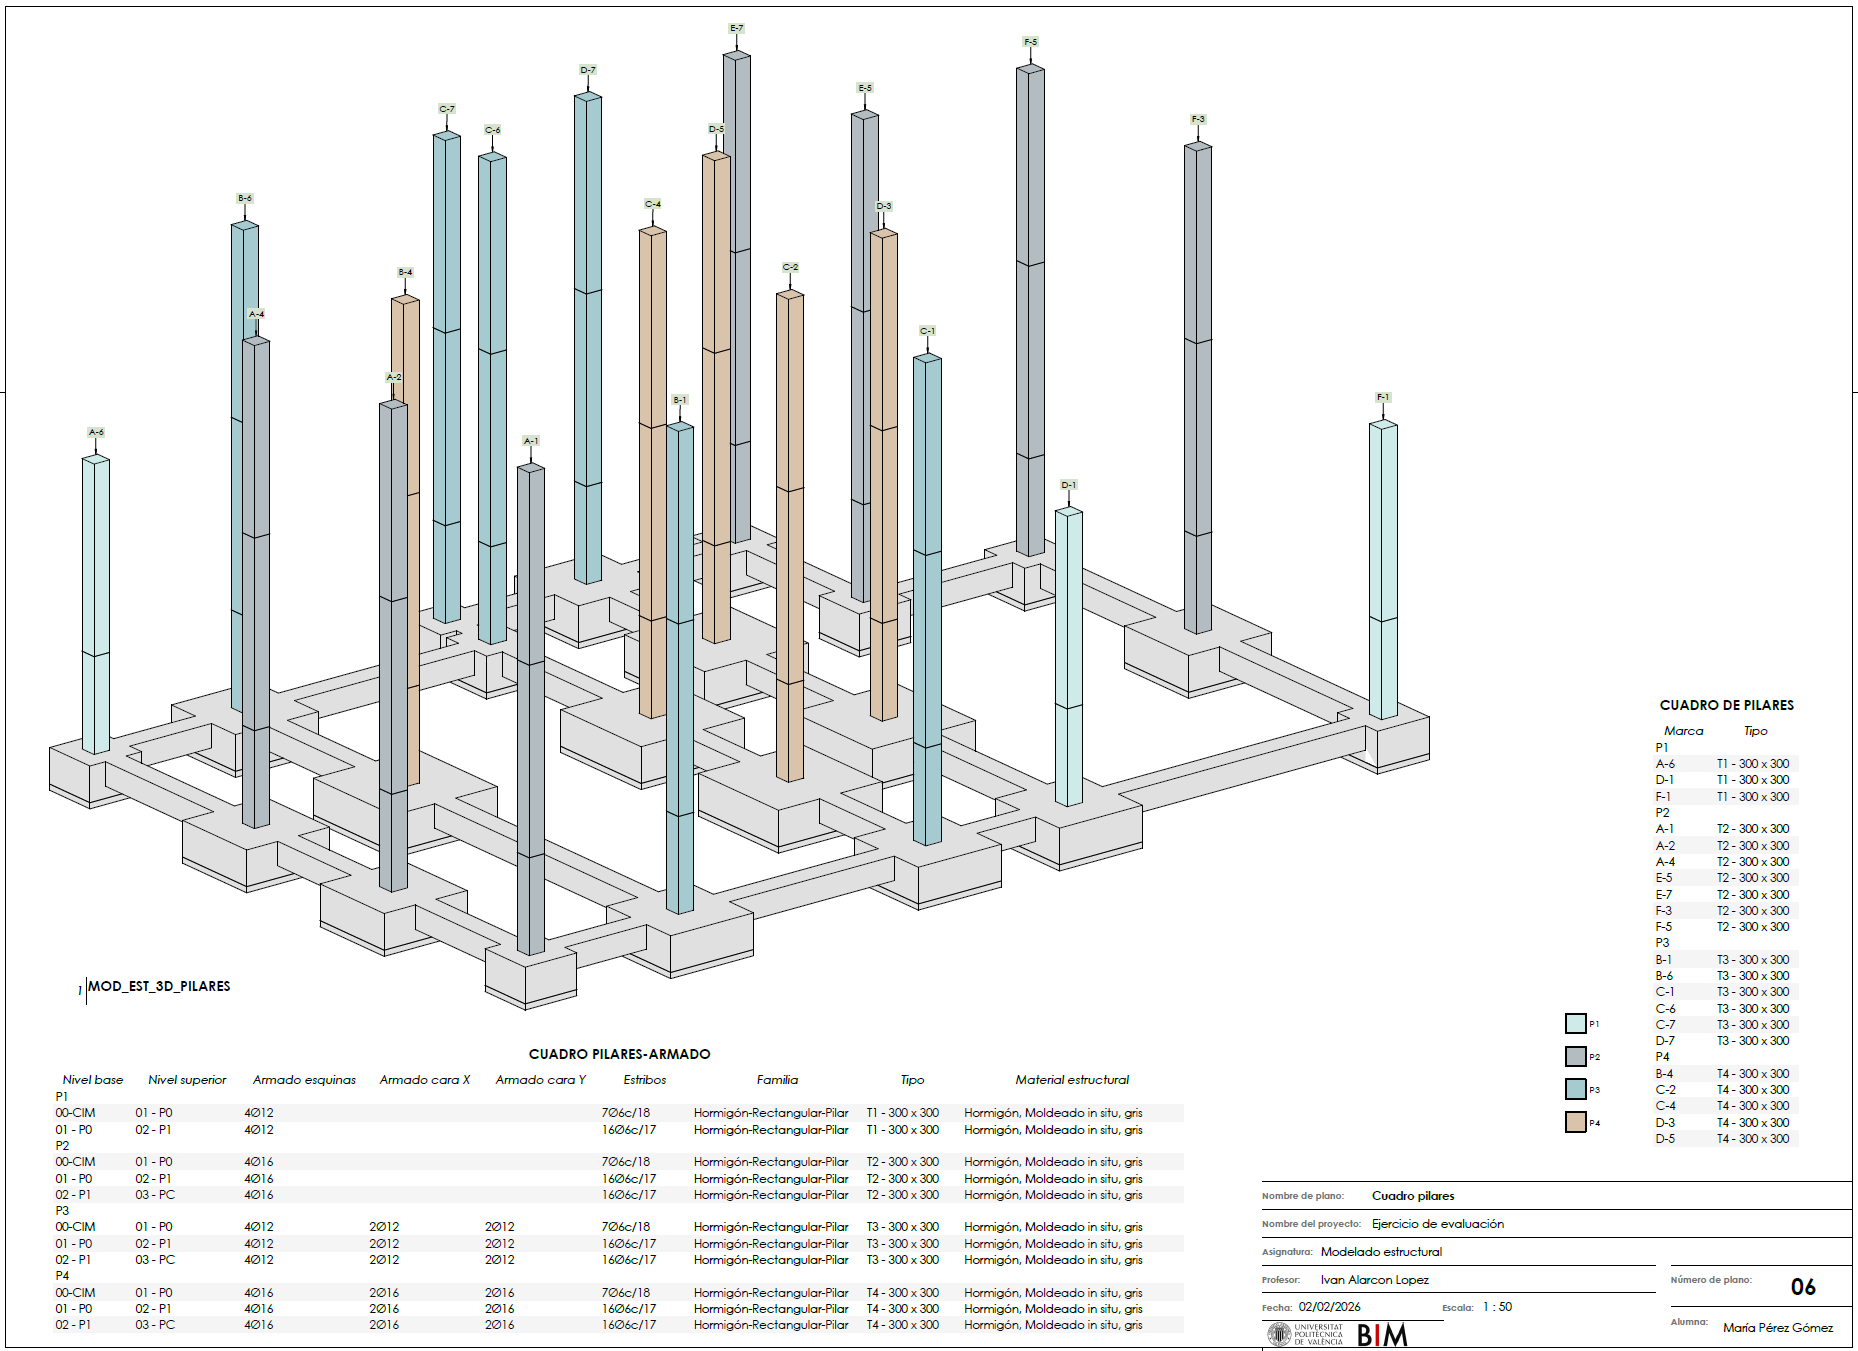Click the F-1 tag above the 3D column
This screenshot has width=1858, height=1351.
click(1383, 397)
